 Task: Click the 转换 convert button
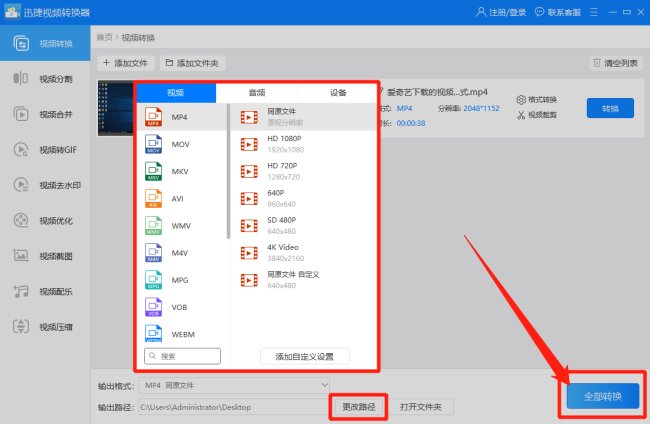point(610,108)
